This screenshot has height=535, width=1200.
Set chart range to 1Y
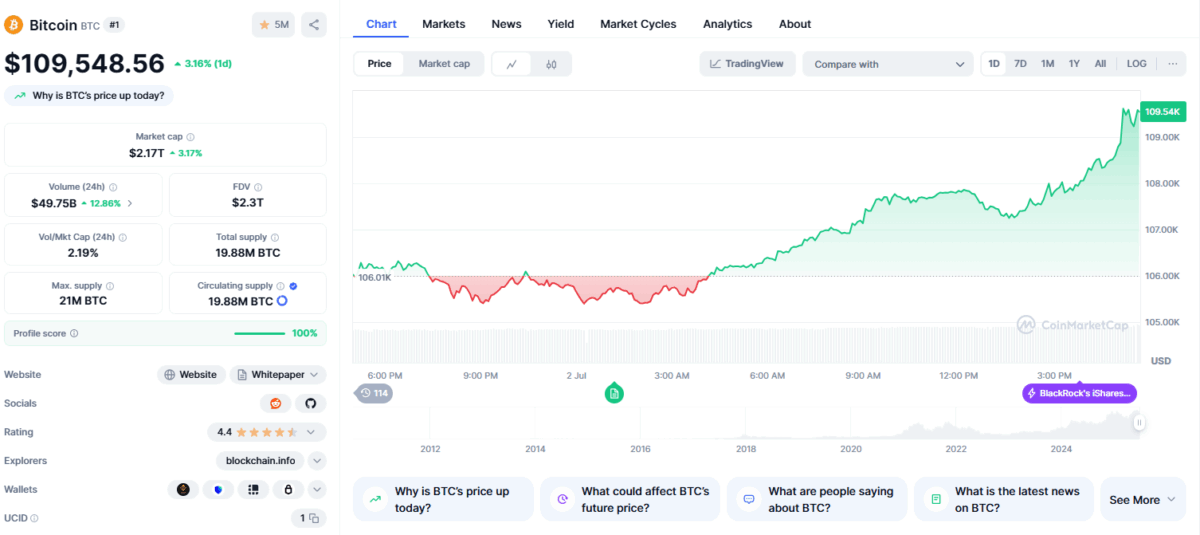pyautogui.click(x=1074, y=63)
